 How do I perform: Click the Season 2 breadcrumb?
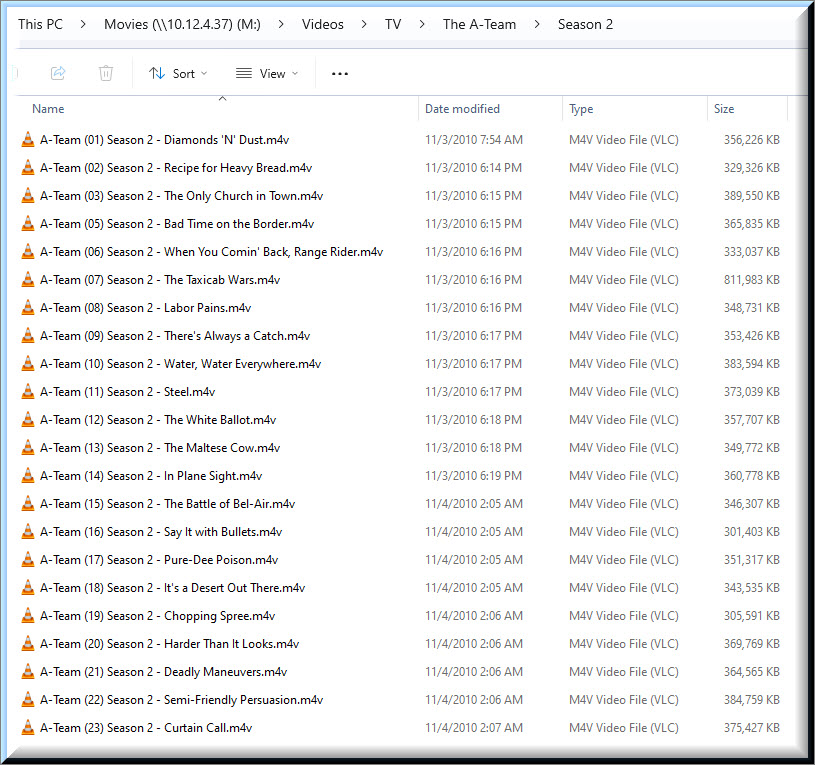[x=585, y=24]
